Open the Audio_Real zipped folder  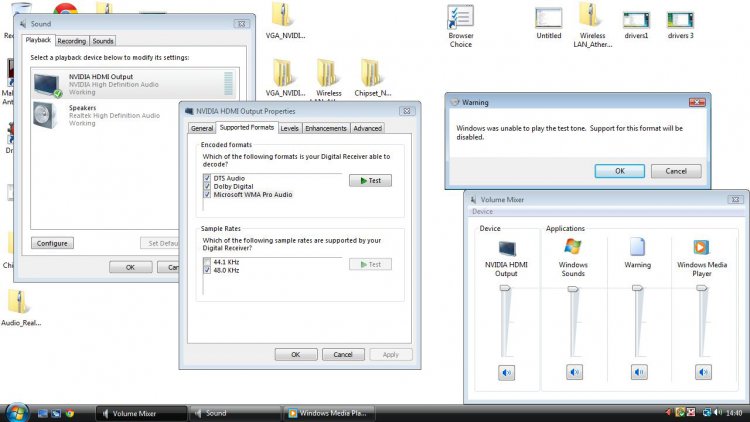coord(21,308)
